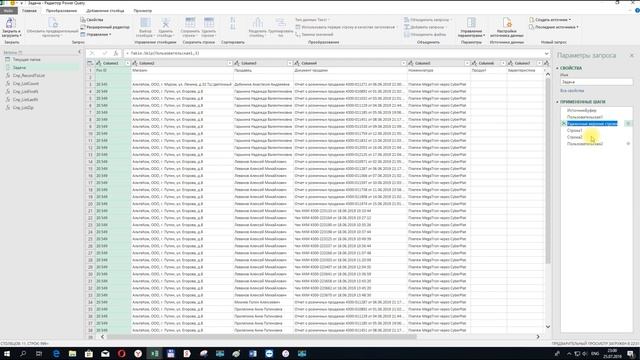The width and height of the screenshot is (640, 360).
Task: Click the Keep Rows icon
Action: (x=190, y=23)
